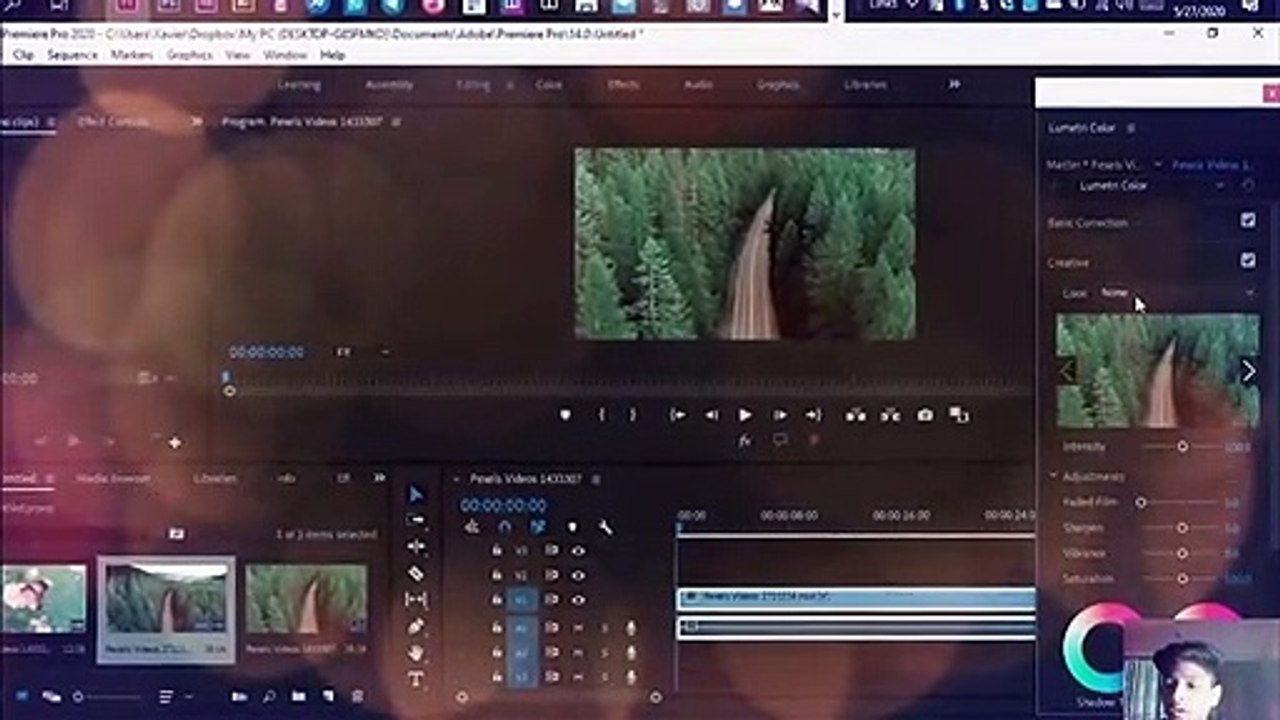Switch to the Color workspace tab
Image resolution: width=1280 pixels, height=720 pixels.
(x=549, y=85)
